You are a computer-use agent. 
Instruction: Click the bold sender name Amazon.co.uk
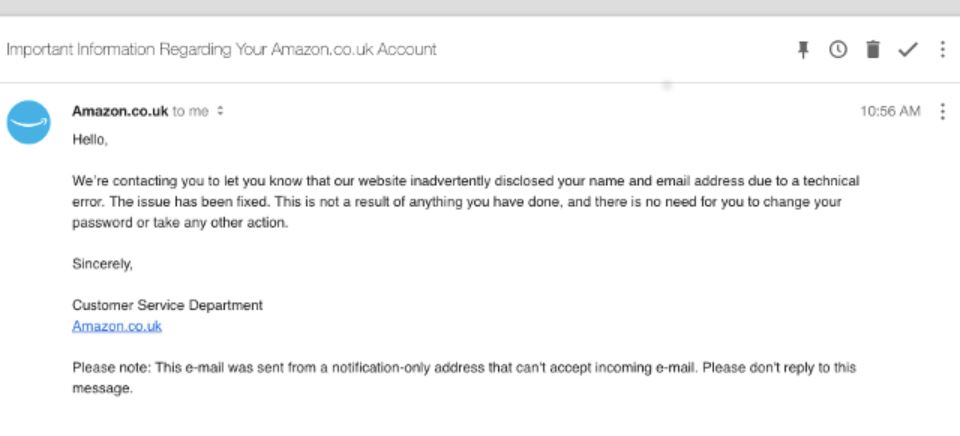[x=120, y=111]
